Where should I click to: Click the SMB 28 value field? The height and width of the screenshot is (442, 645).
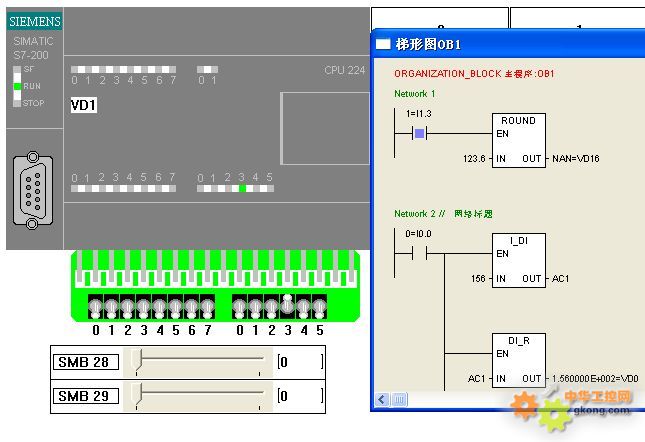coord(301,362)
